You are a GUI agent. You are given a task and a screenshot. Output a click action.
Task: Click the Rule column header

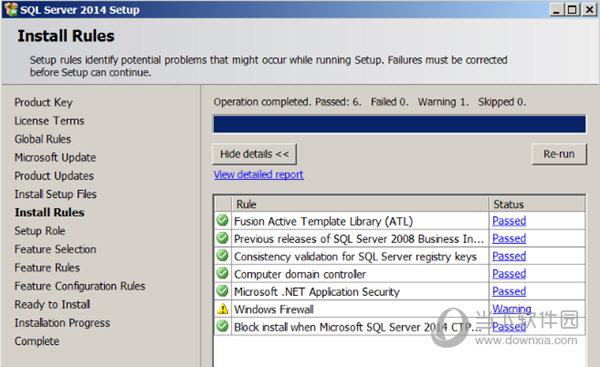click(x=360, y=204)
